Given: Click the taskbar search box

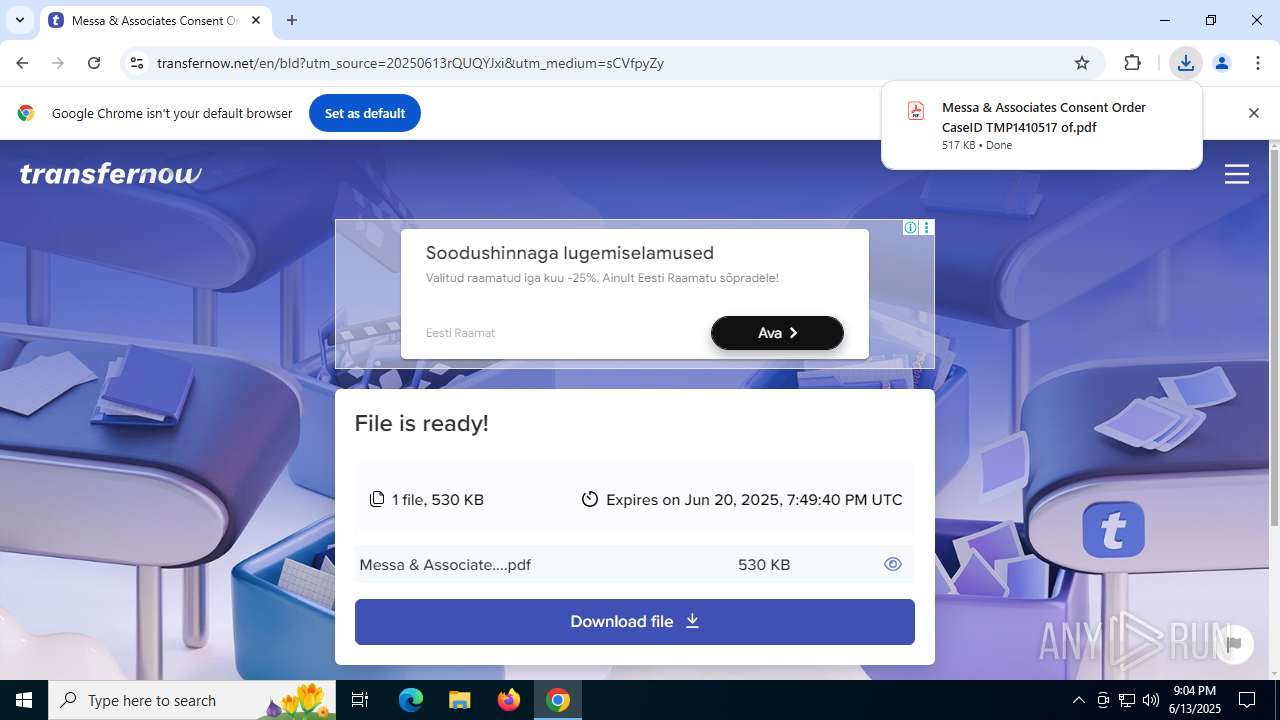Looking at the screenshot, I should [x=192, y=700].
